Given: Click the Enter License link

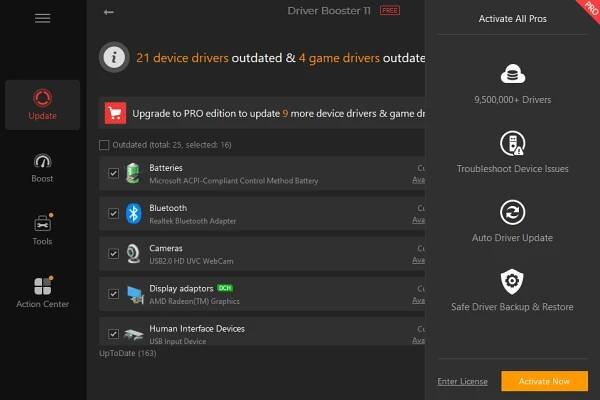Looking at the screenshot, I should pos(462,381).
